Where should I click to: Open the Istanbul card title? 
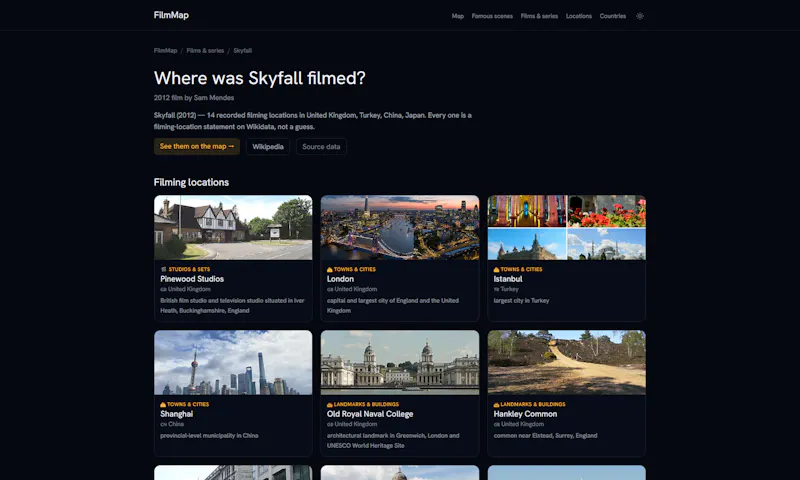click(508, 279)
